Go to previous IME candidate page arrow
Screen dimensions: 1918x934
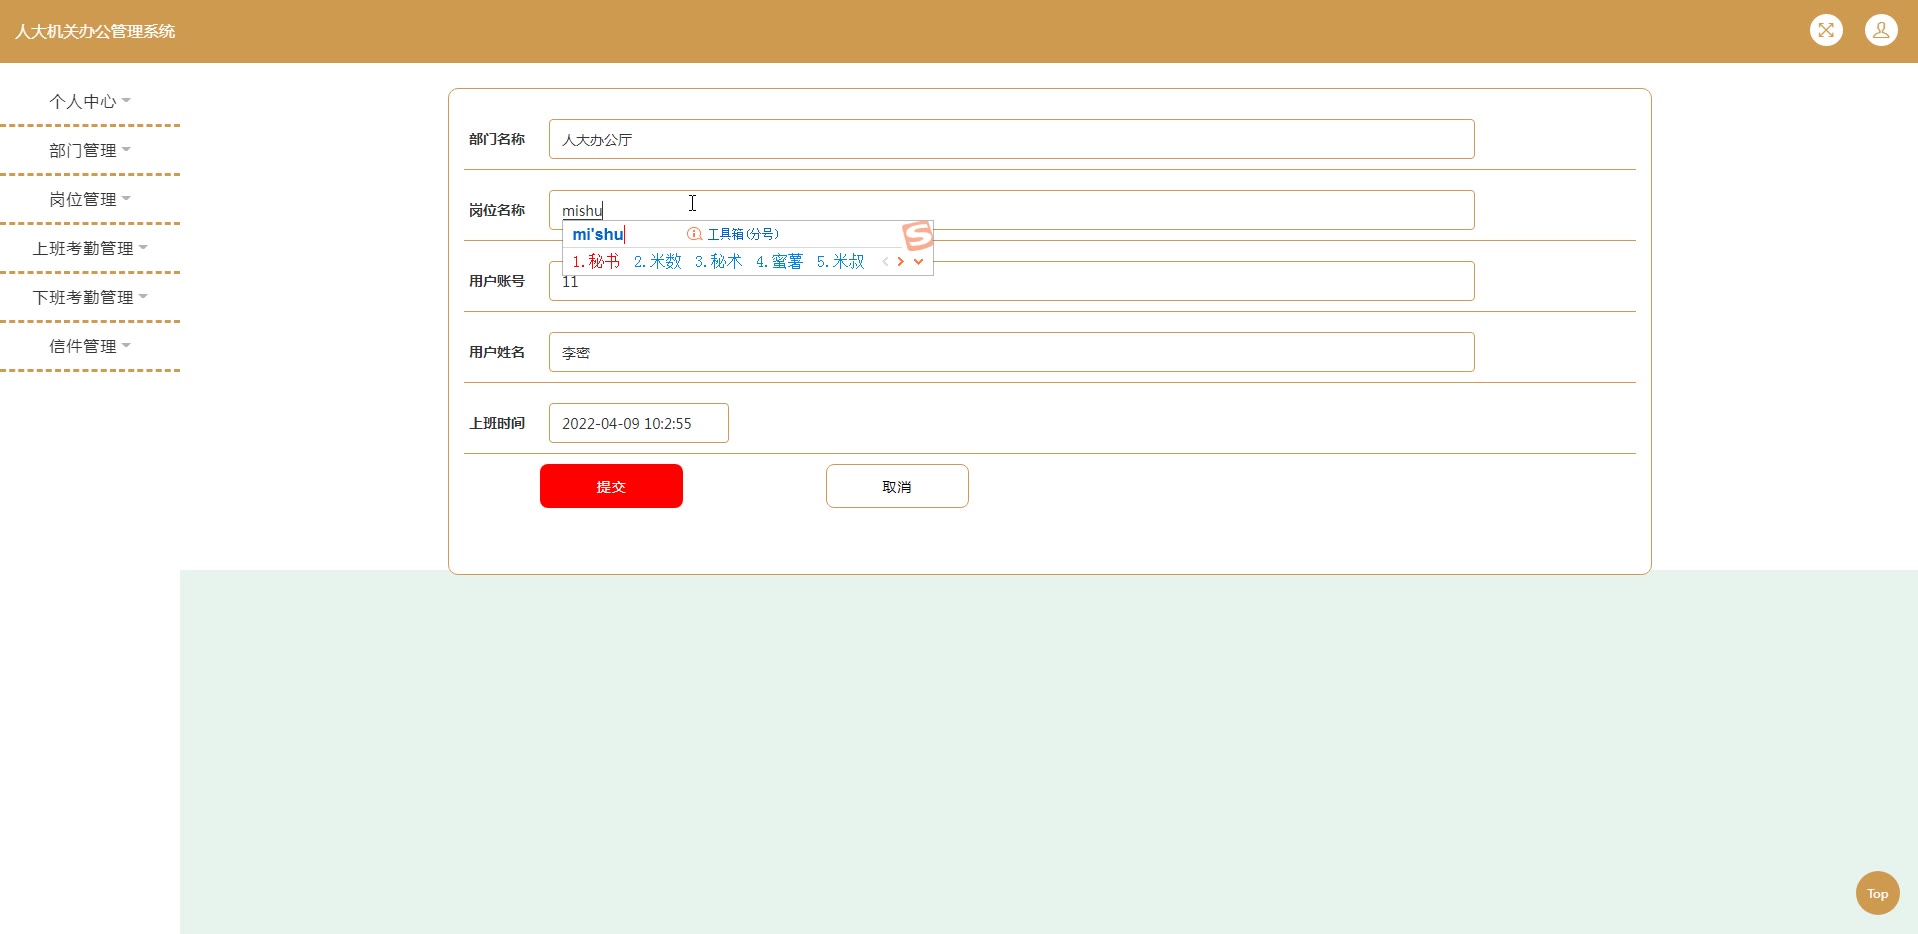pos(885,262)
